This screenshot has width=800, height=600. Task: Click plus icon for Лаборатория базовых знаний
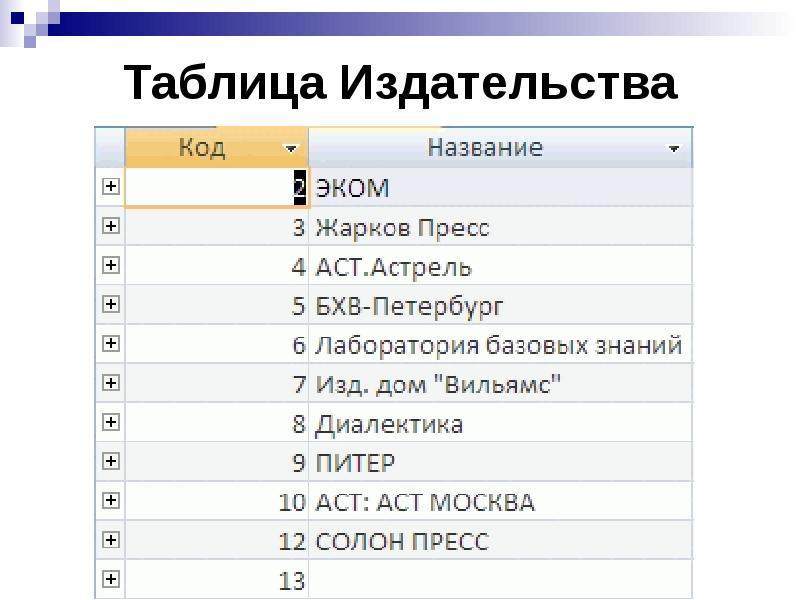(110, 344)
